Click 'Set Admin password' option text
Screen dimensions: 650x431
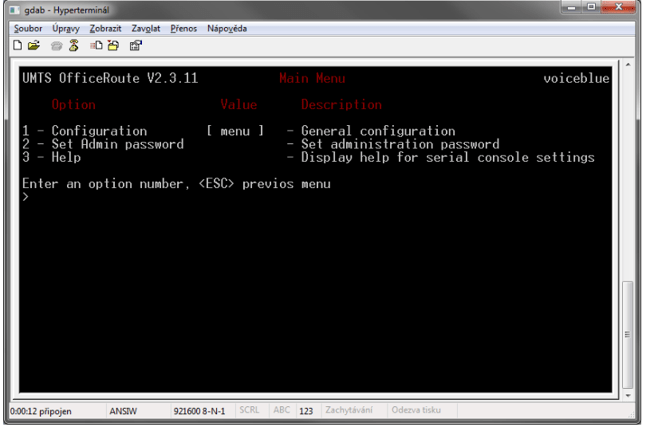click(x=117, y=144)
